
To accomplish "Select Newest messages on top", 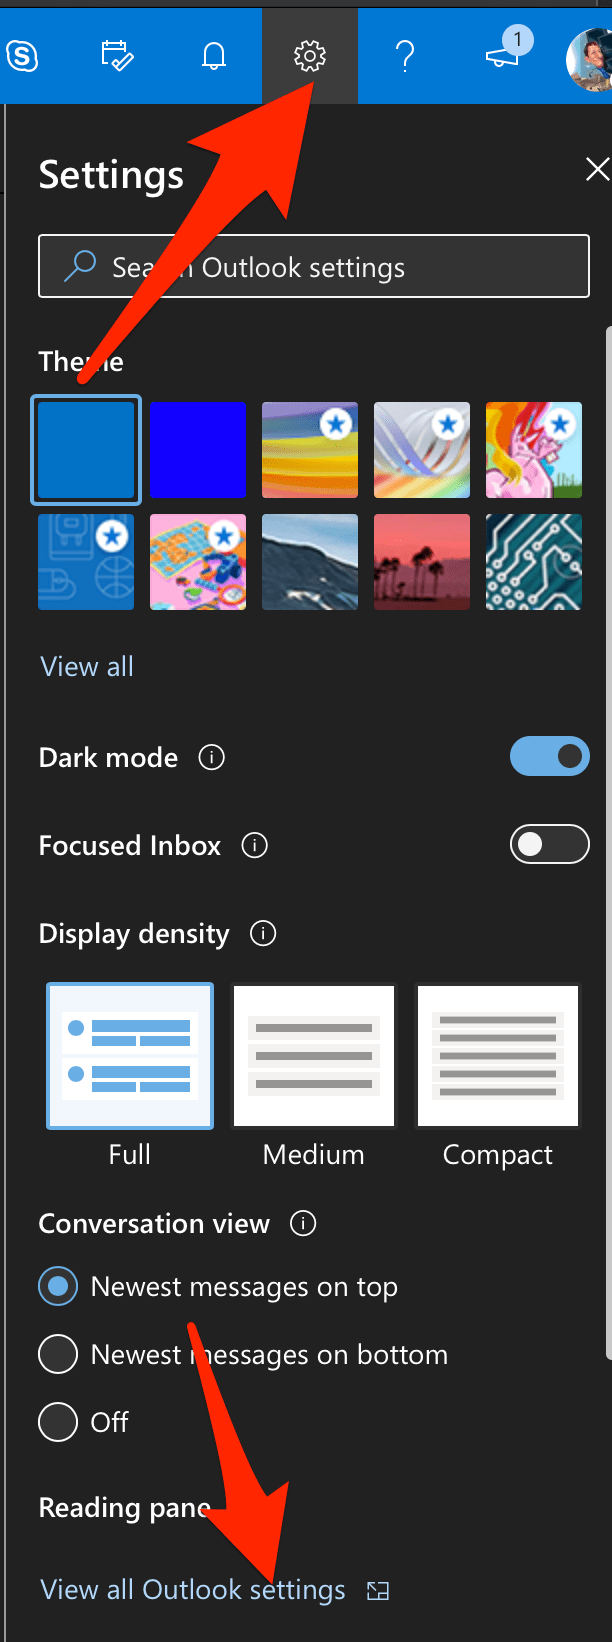I will (218, 1287).
